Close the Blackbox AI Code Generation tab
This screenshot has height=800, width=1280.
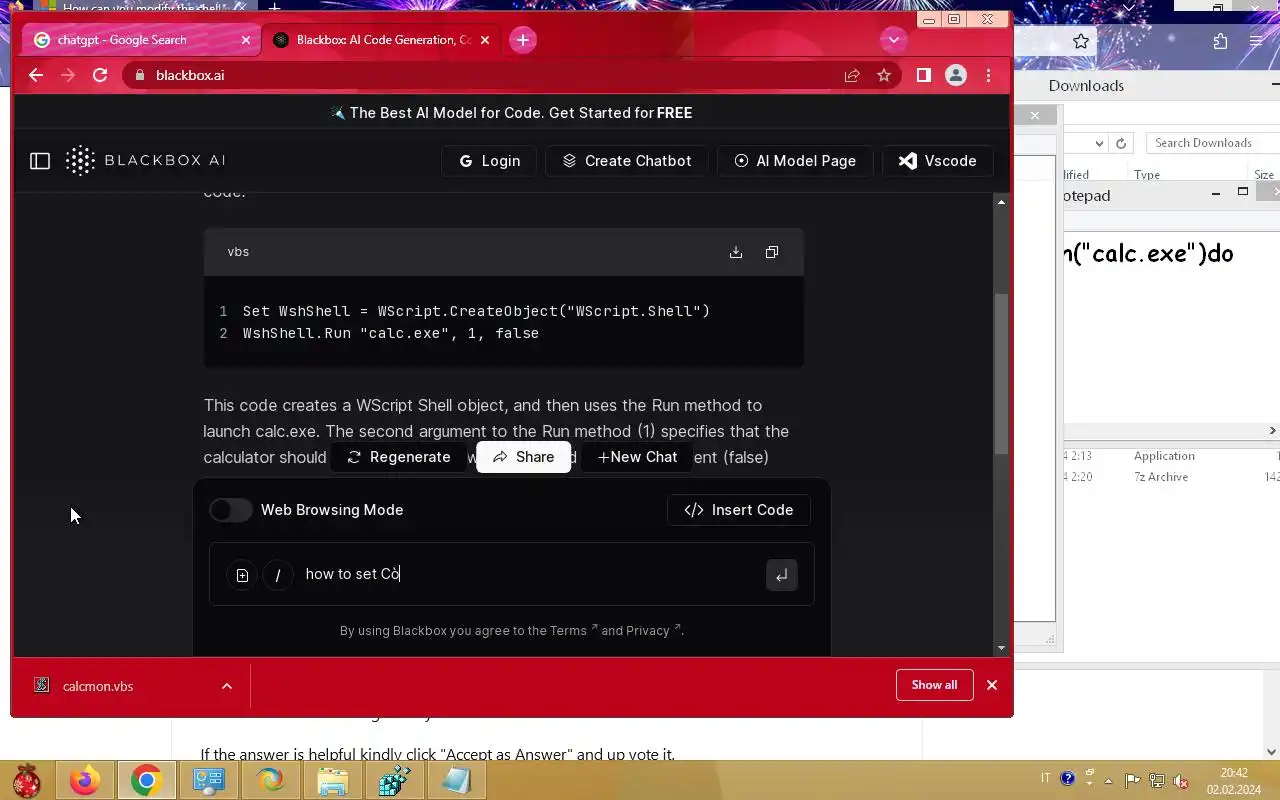485,40
